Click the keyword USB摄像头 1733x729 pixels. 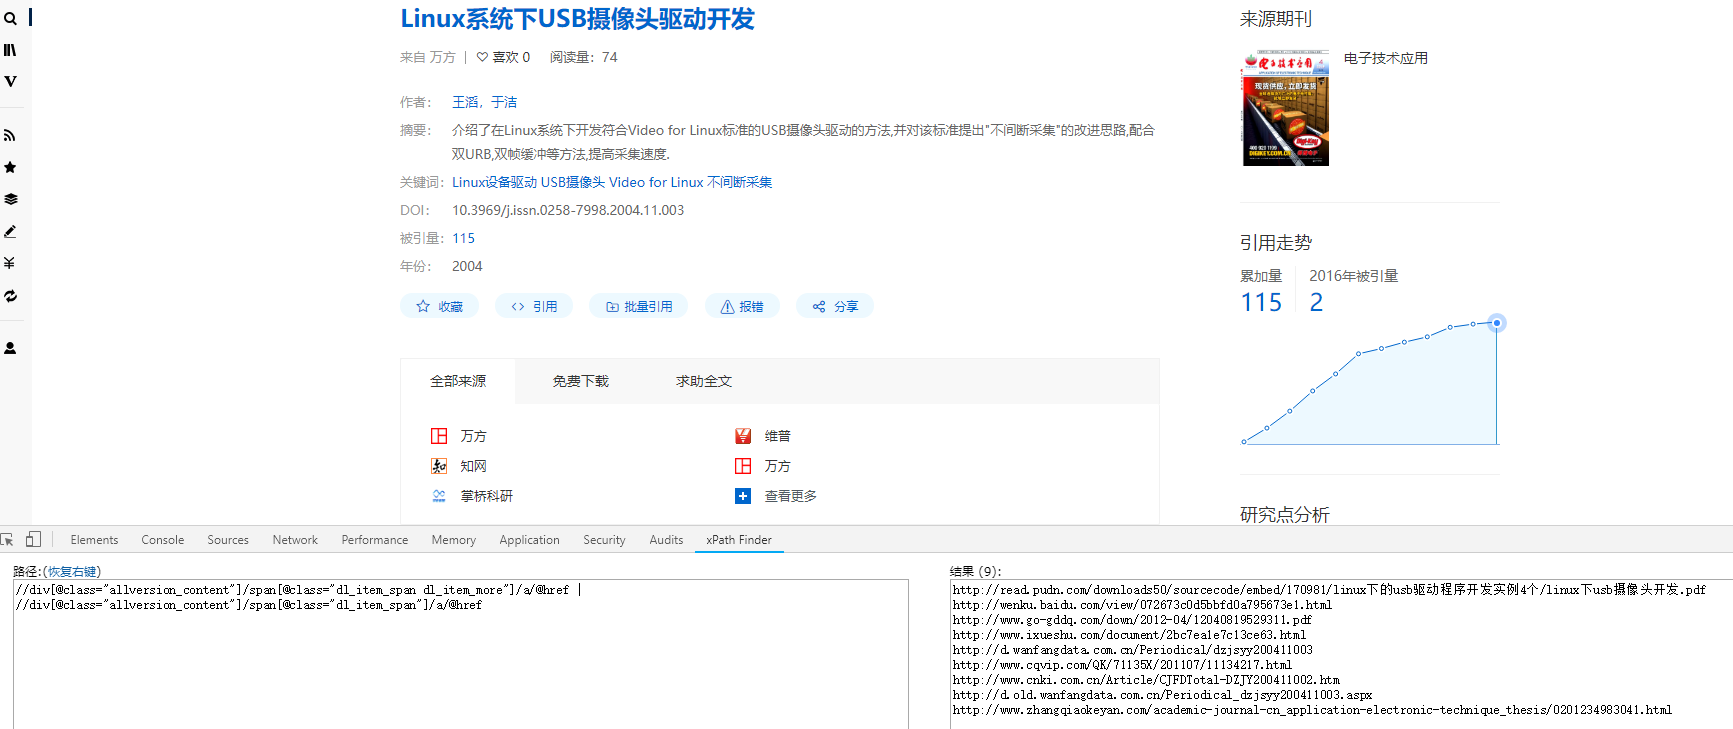(x=573, y=182)
